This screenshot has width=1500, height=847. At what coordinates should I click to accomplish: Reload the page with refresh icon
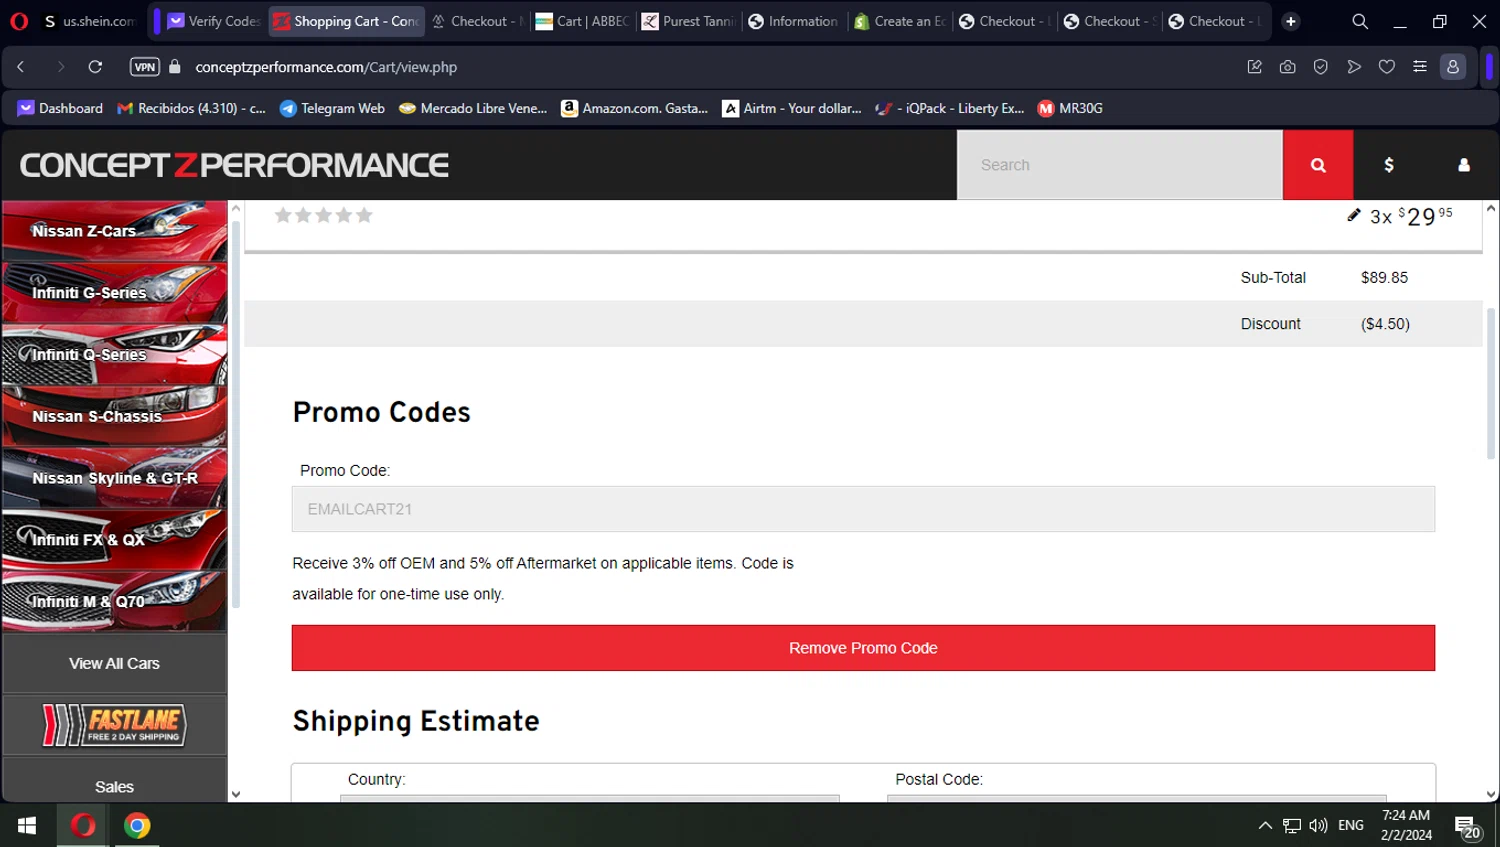coord(95,67)
